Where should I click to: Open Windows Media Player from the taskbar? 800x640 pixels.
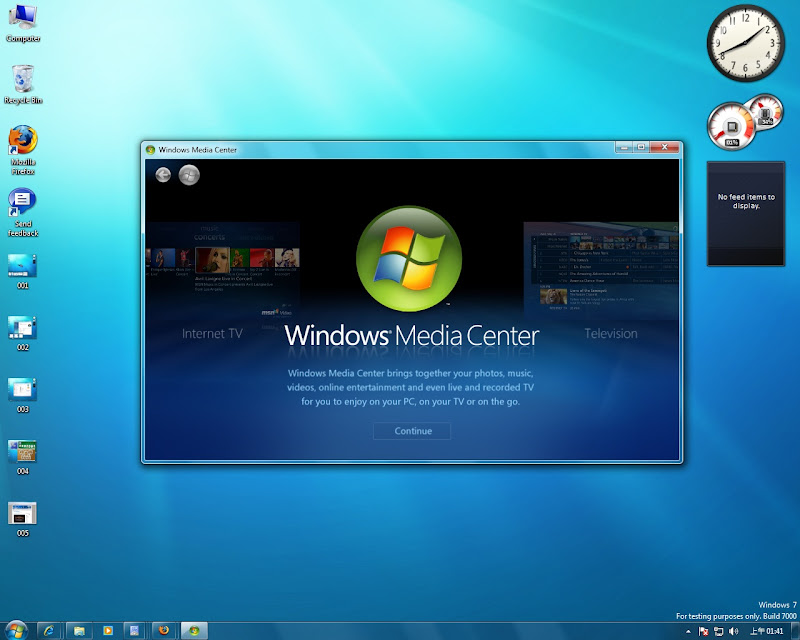pyautogui.click(x=108, y=631)
